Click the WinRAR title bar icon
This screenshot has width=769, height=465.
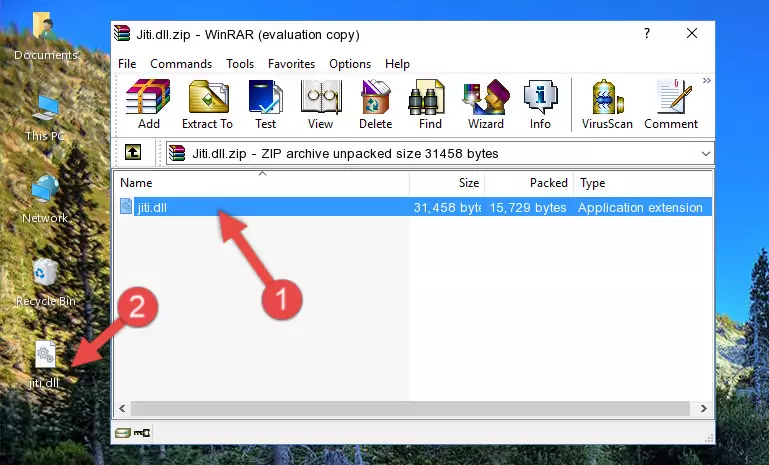tap(122, 34)
